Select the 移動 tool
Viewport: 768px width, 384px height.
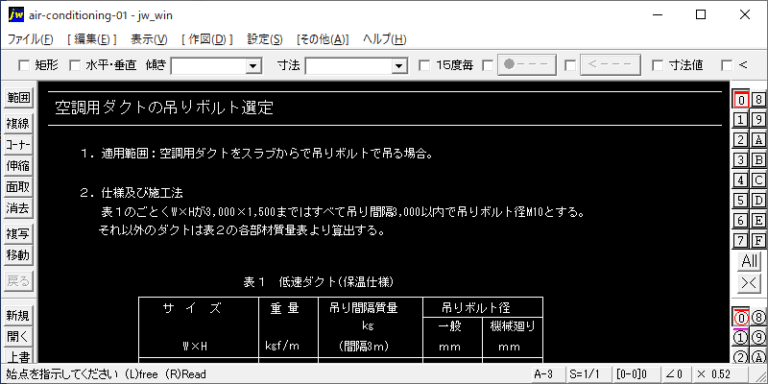click(x=18, y=255)
